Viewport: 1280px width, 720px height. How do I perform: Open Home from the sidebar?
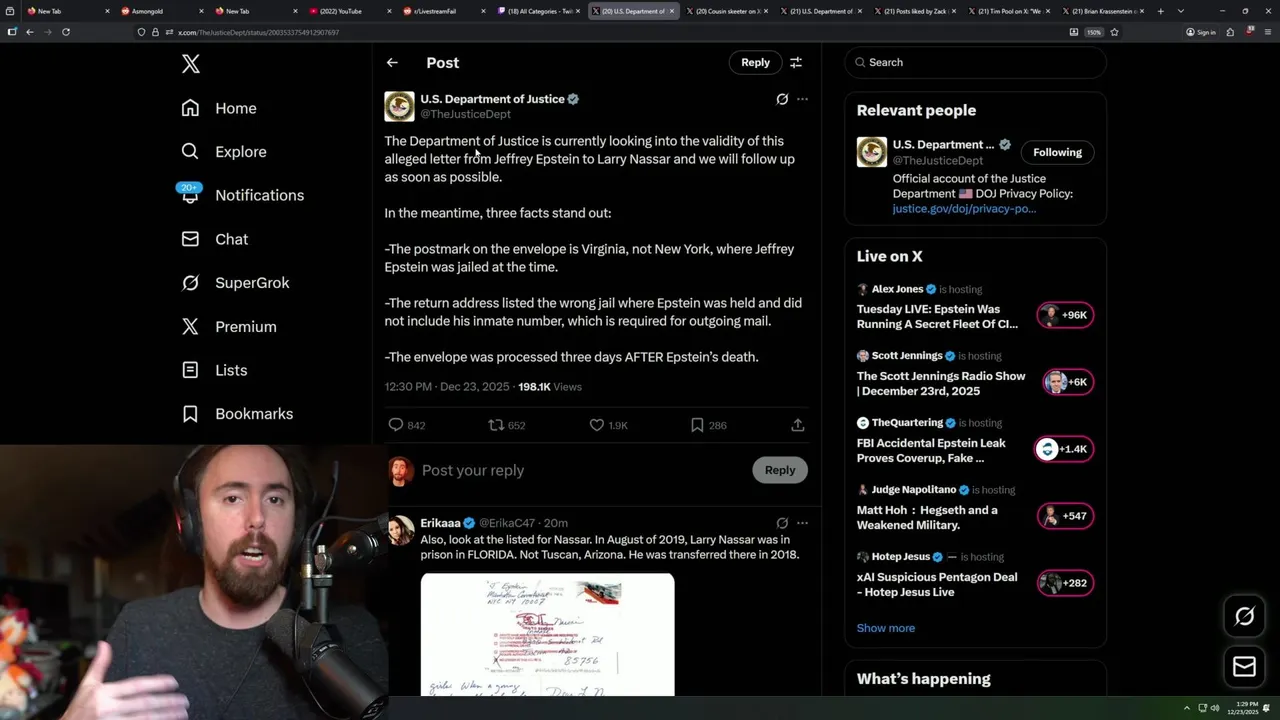pyautogui.click(x=219, y=108)
